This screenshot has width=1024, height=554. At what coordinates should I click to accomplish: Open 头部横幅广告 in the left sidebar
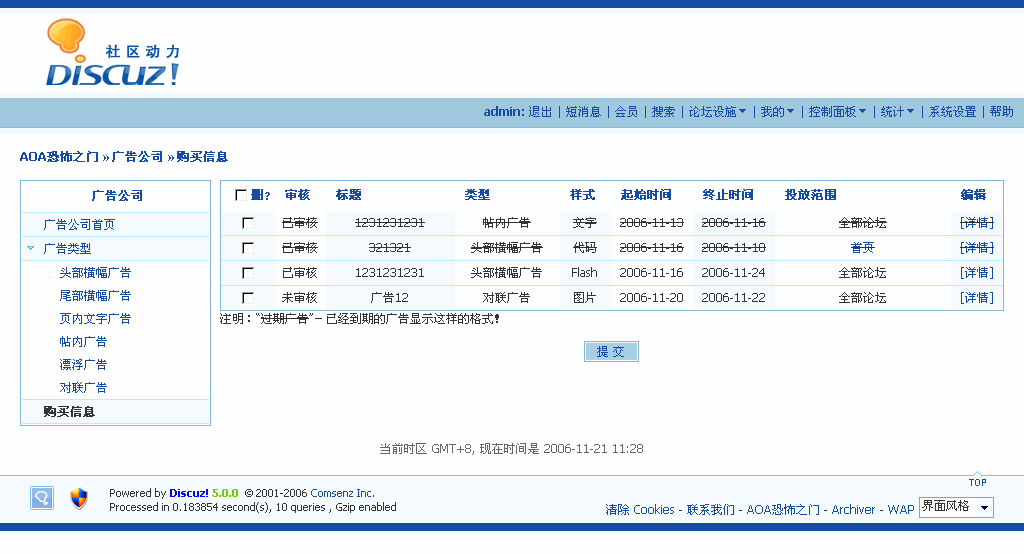coord(95,273)
